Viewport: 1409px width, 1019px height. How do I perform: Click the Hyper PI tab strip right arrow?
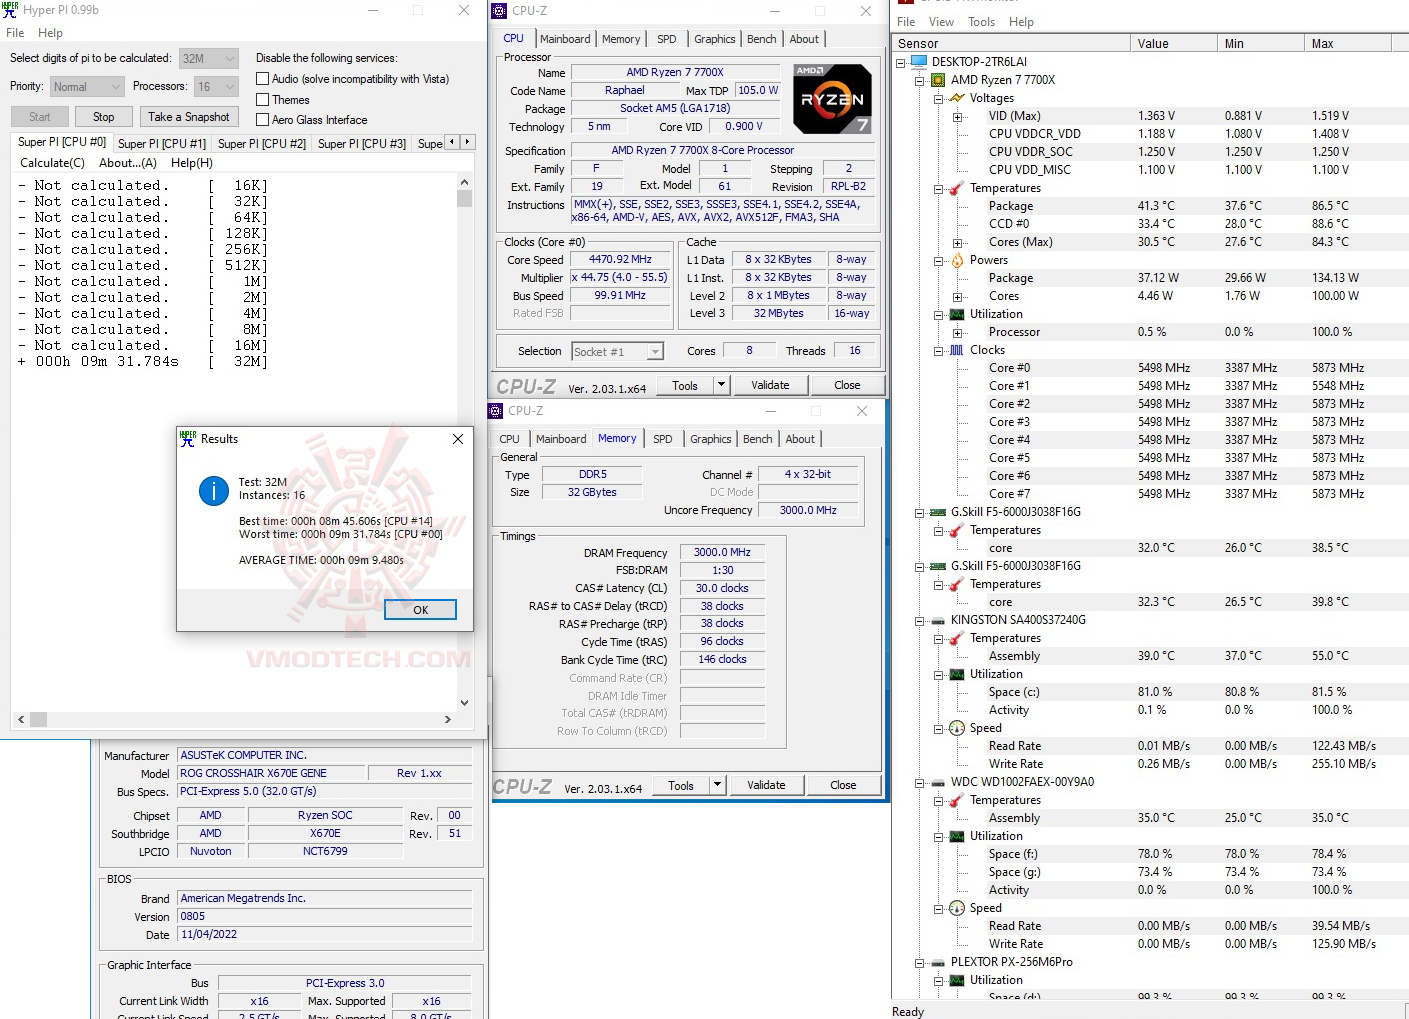point(467,142)
